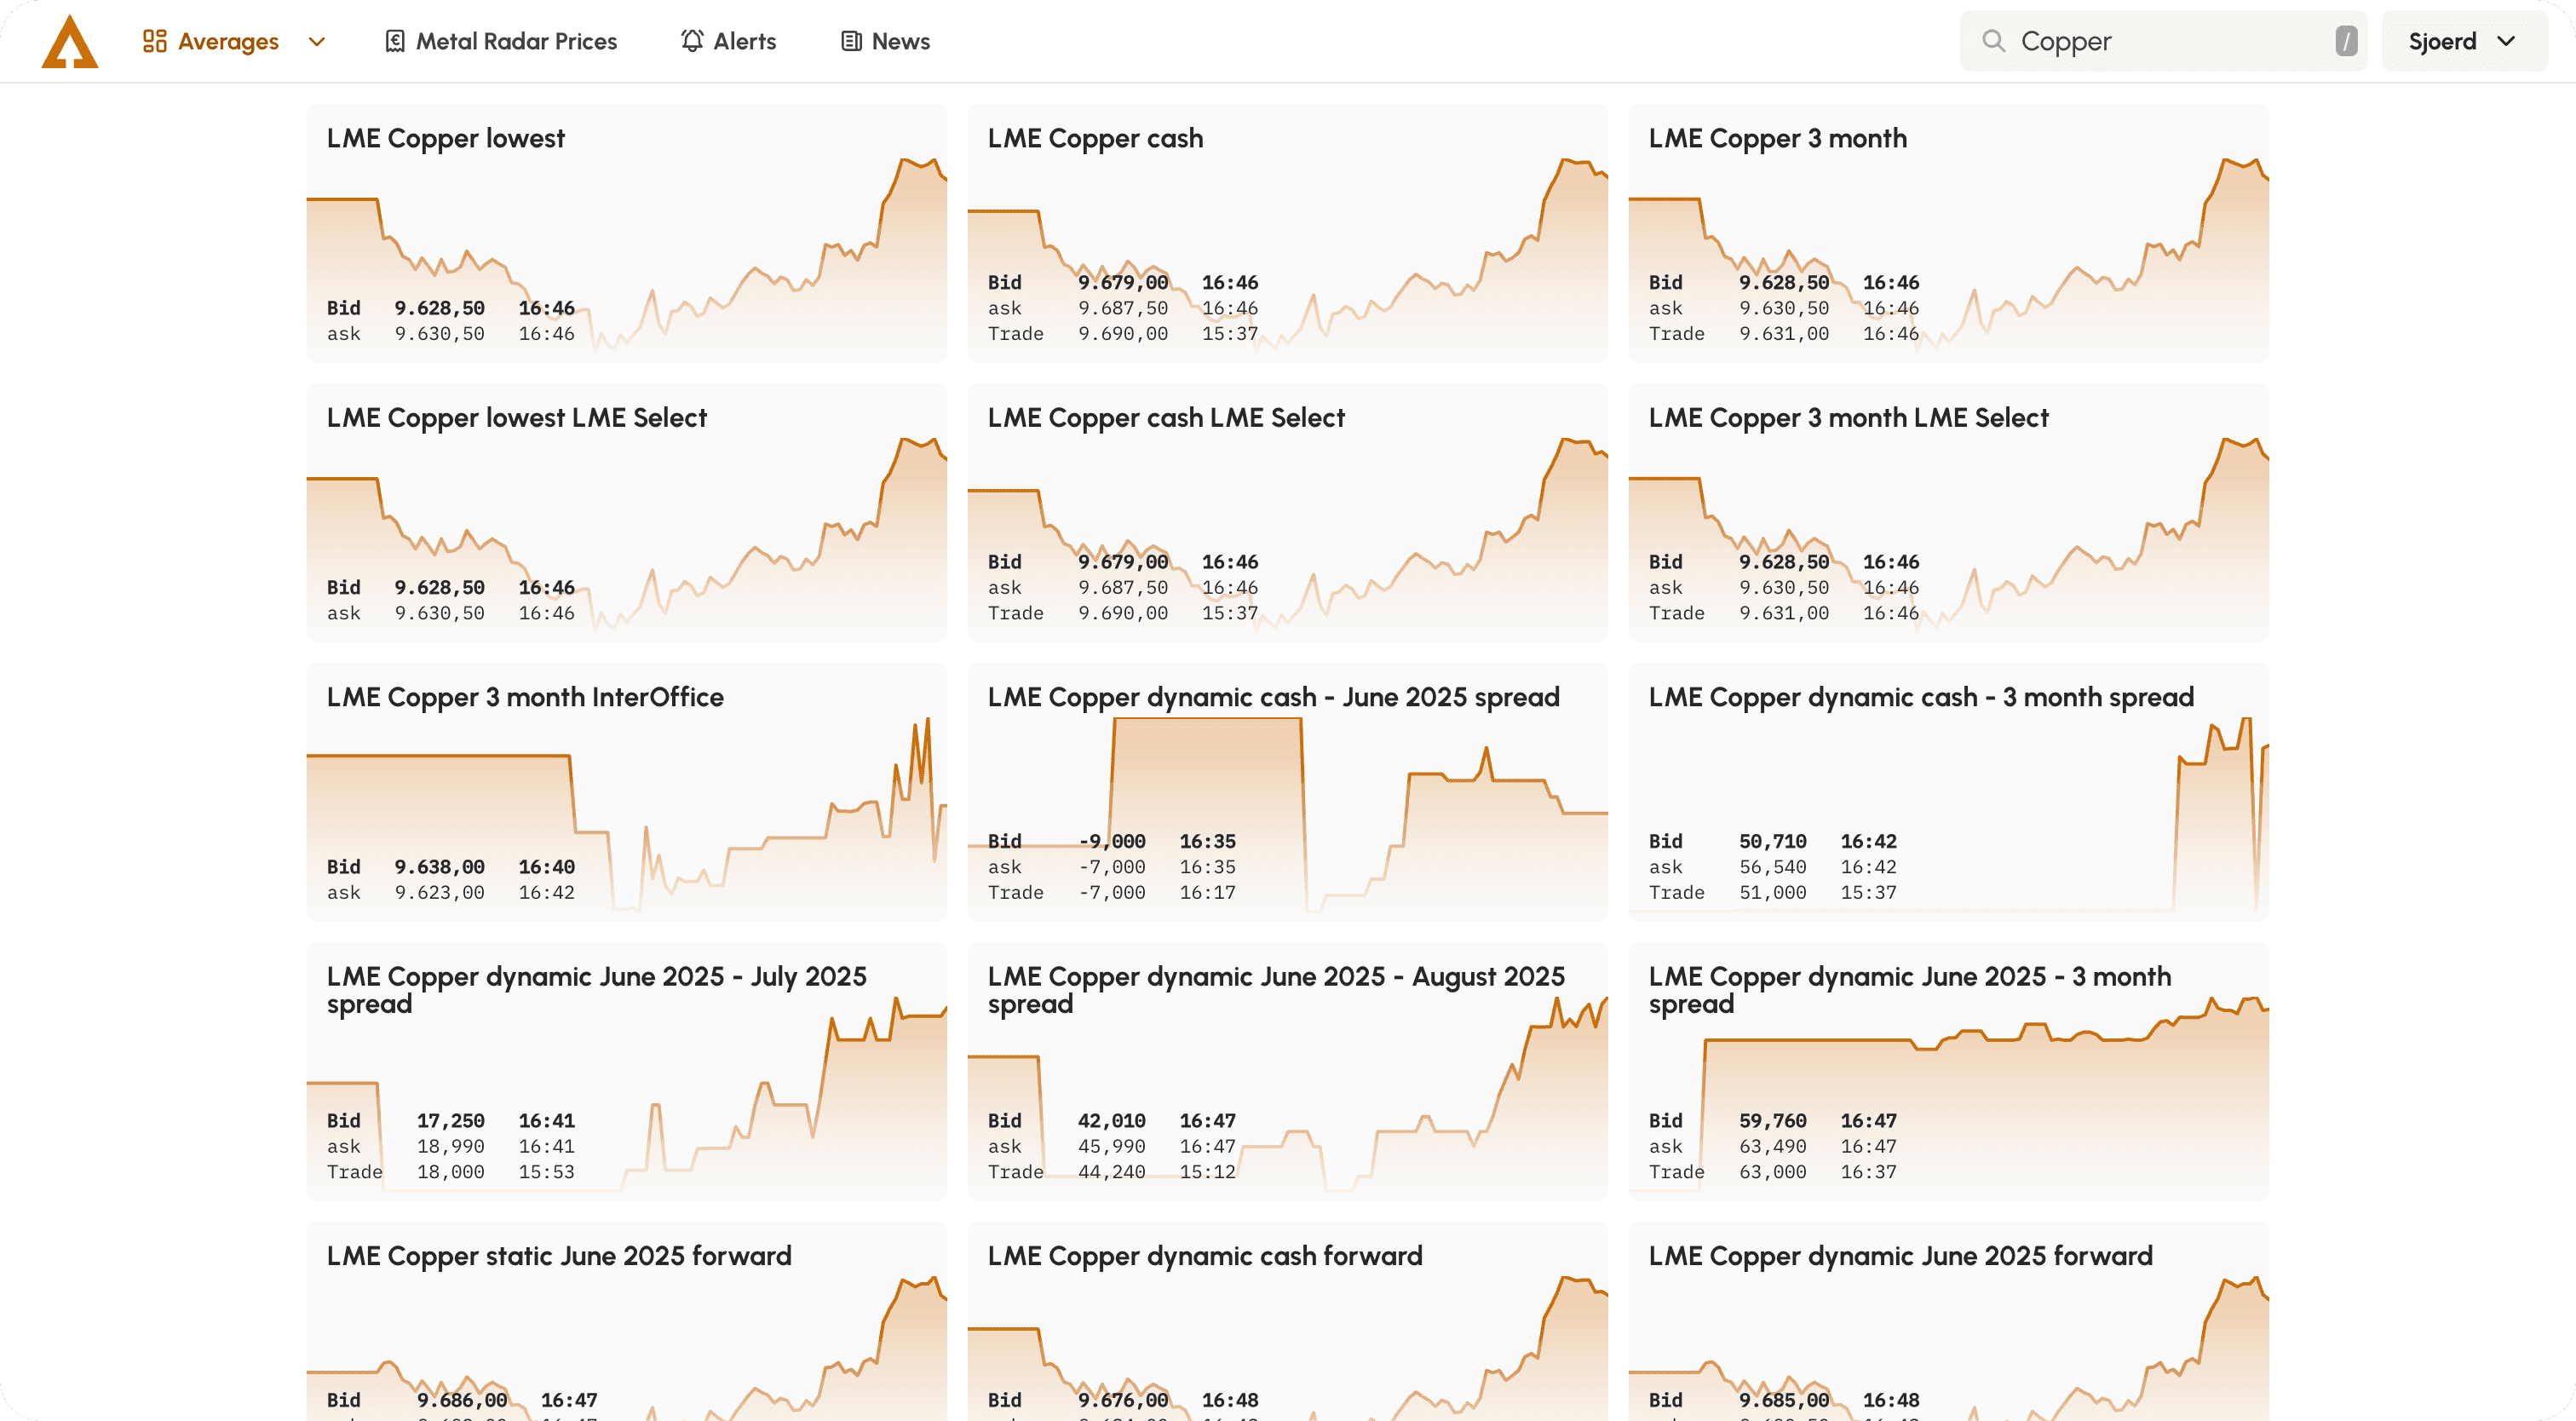Click bid 17,250 in June - July spread

[451, 1121]
